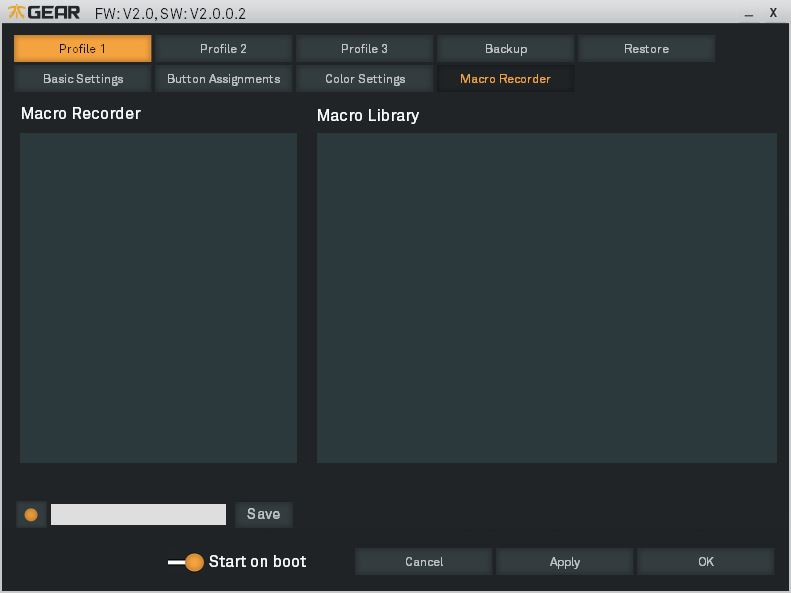Click the Restore button
Image resolution: width=791 pixels, height=593 pixels.
[x=646, y=49]
